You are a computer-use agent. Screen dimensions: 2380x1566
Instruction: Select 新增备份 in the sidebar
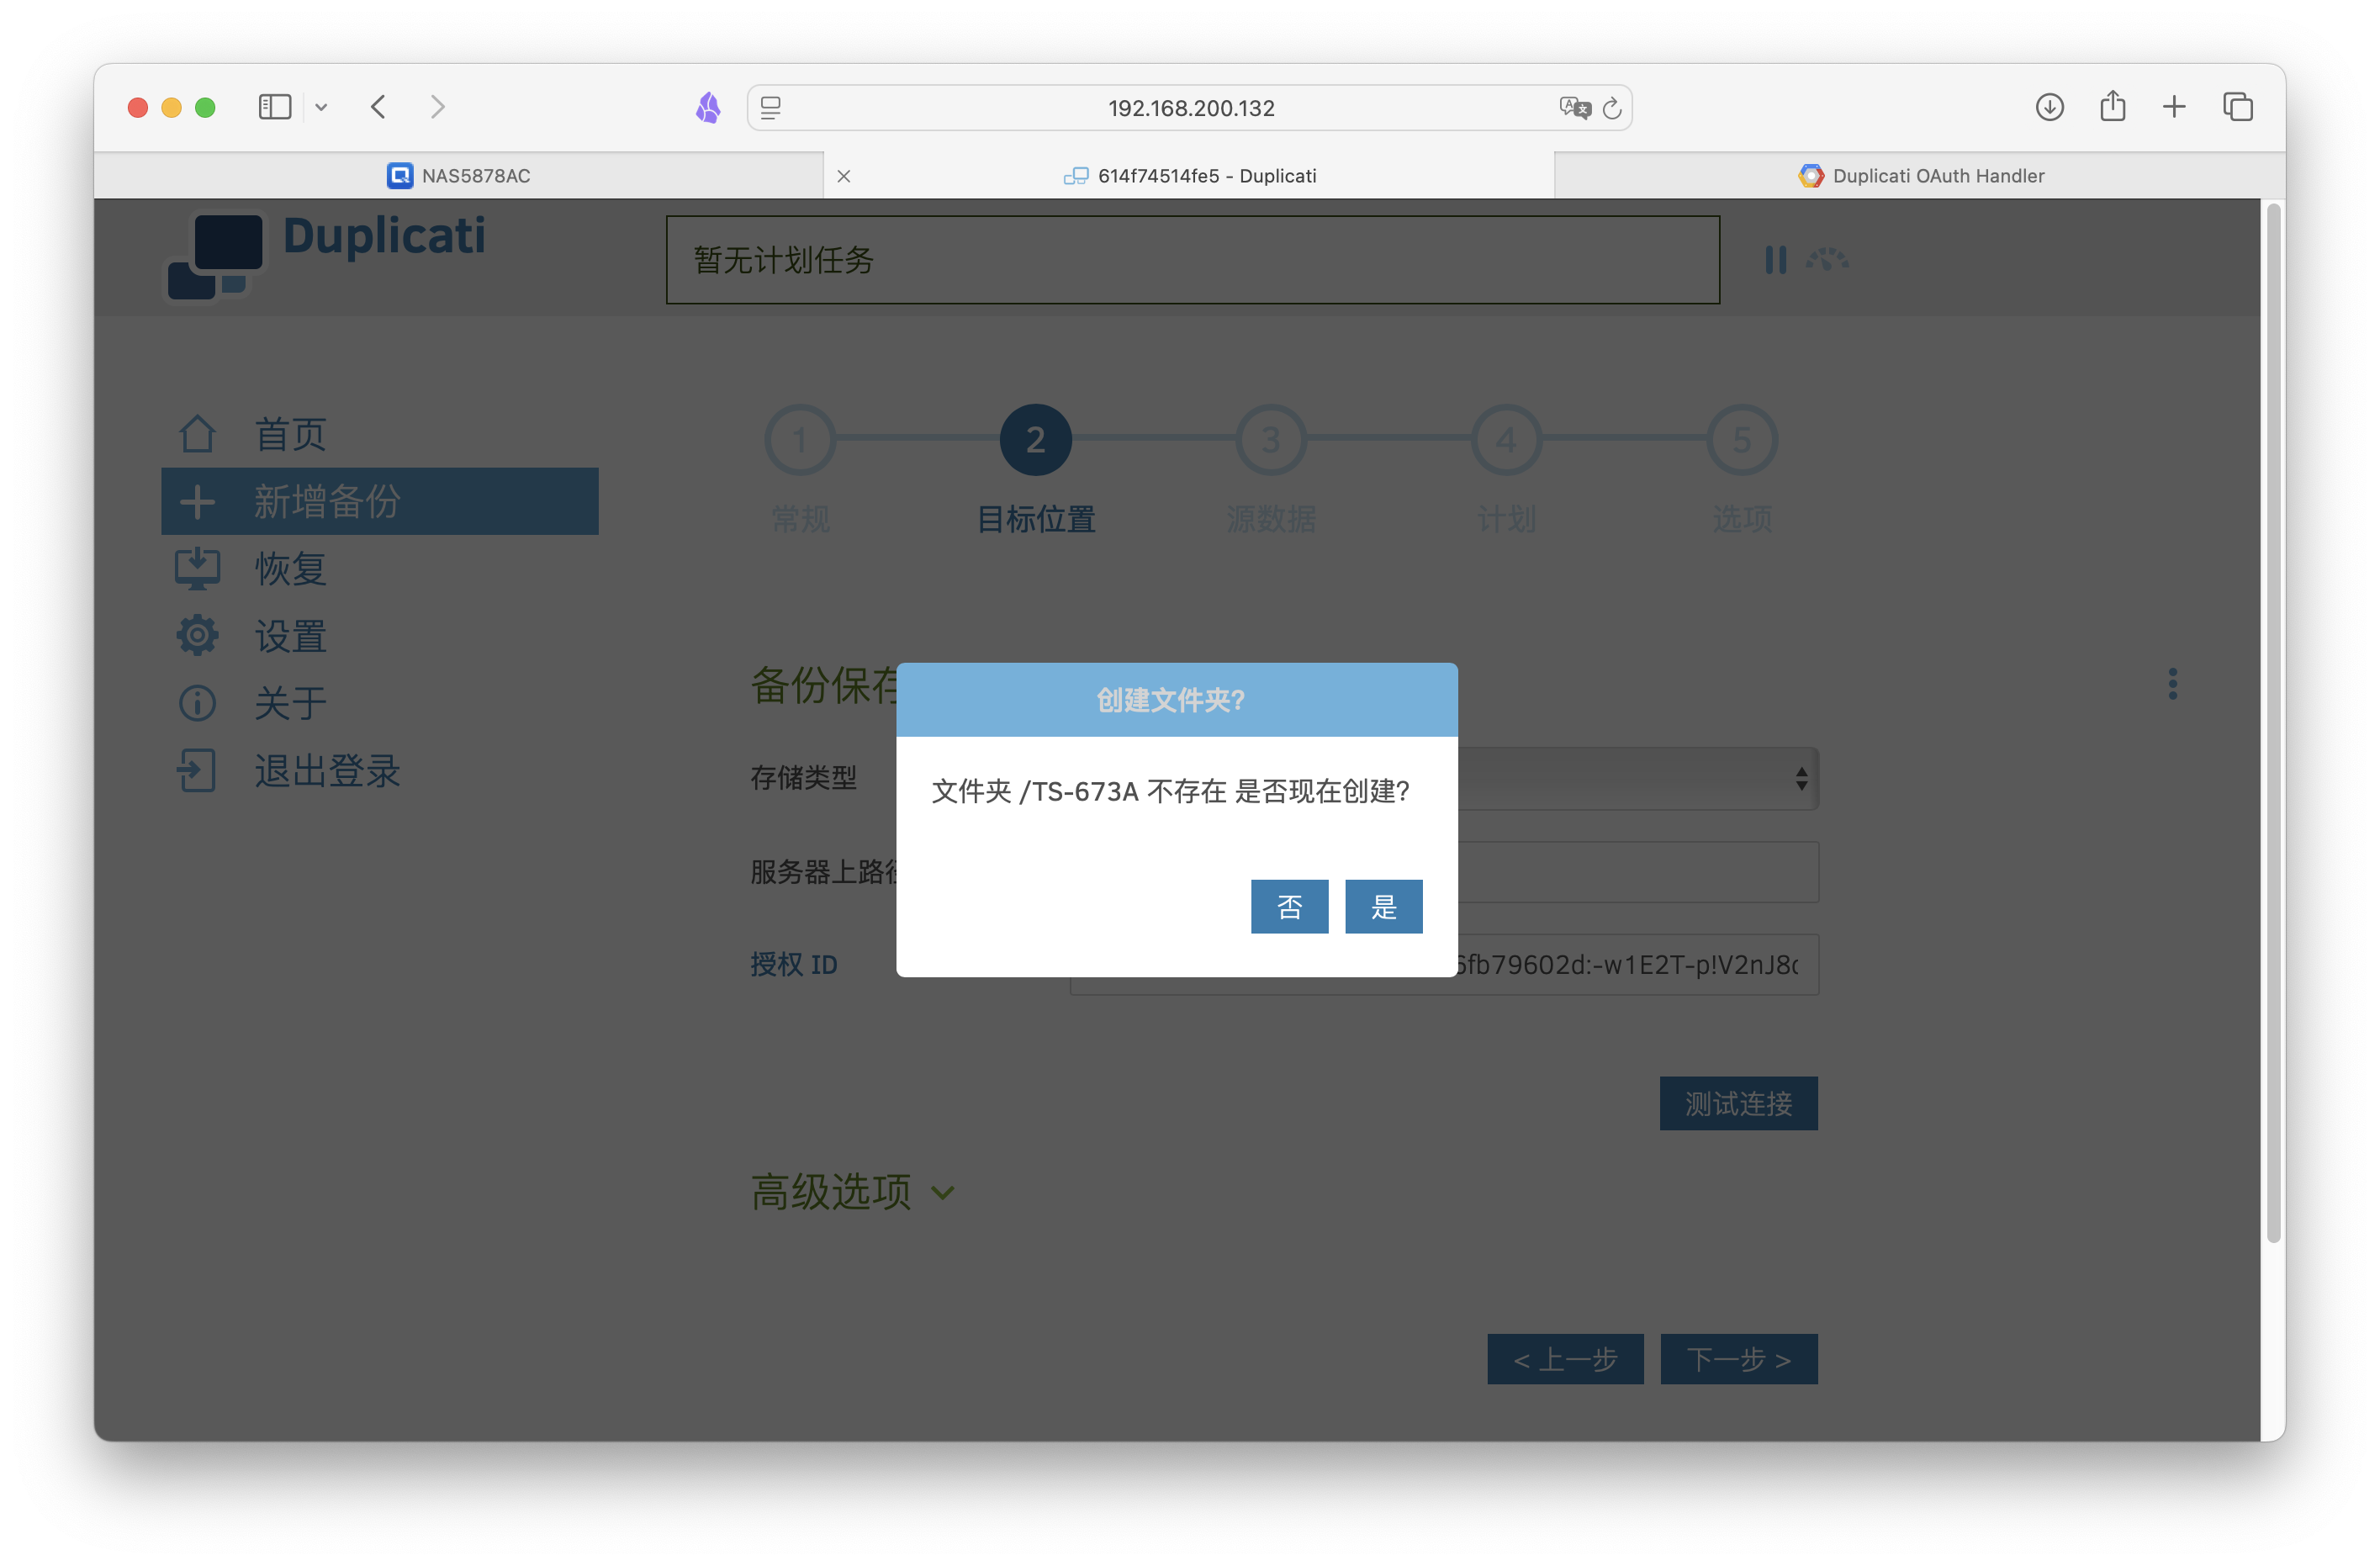[380, 501]
